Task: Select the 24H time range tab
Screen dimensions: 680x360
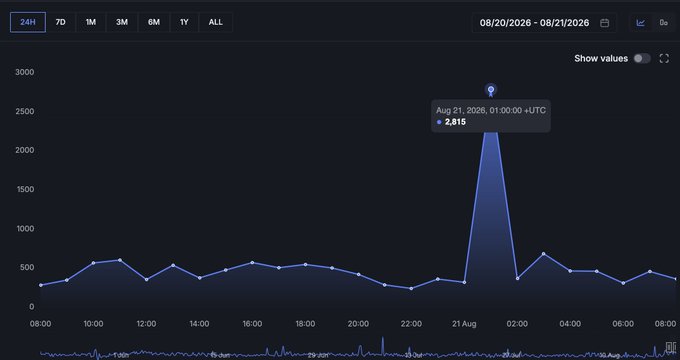Action: [x=28, y=22]
